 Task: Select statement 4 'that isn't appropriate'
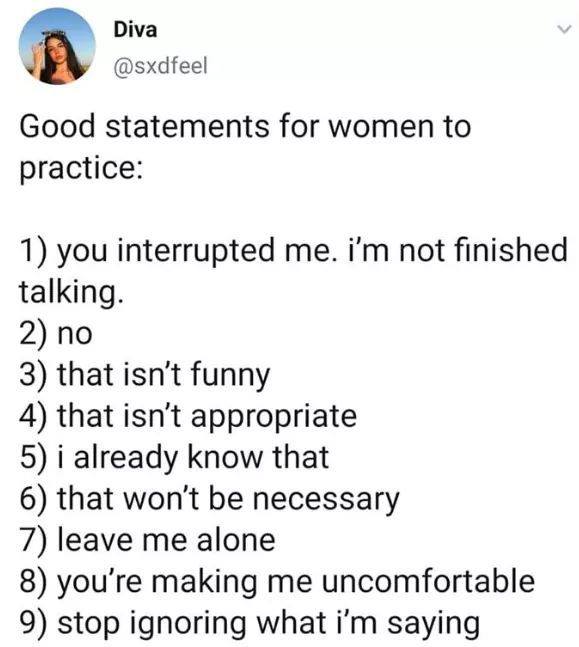188,417
